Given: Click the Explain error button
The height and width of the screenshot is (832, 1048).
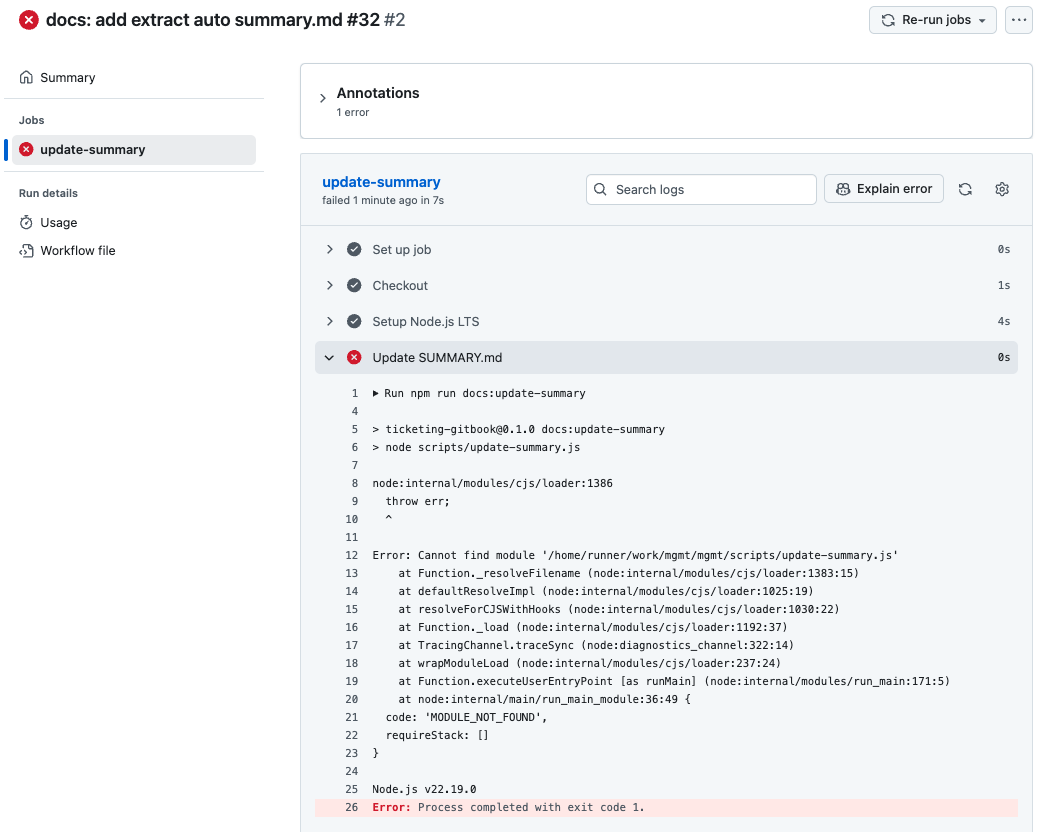Looking at the screenshot, I should coord(883,189).
